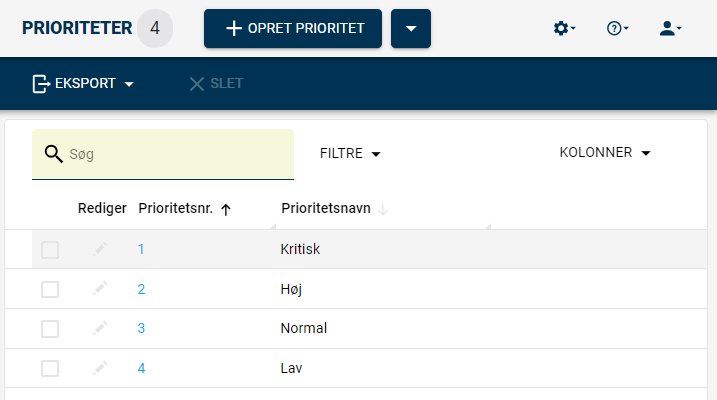Open the help question mark menu
717x400 pixels.
click(x=617, y=28)
